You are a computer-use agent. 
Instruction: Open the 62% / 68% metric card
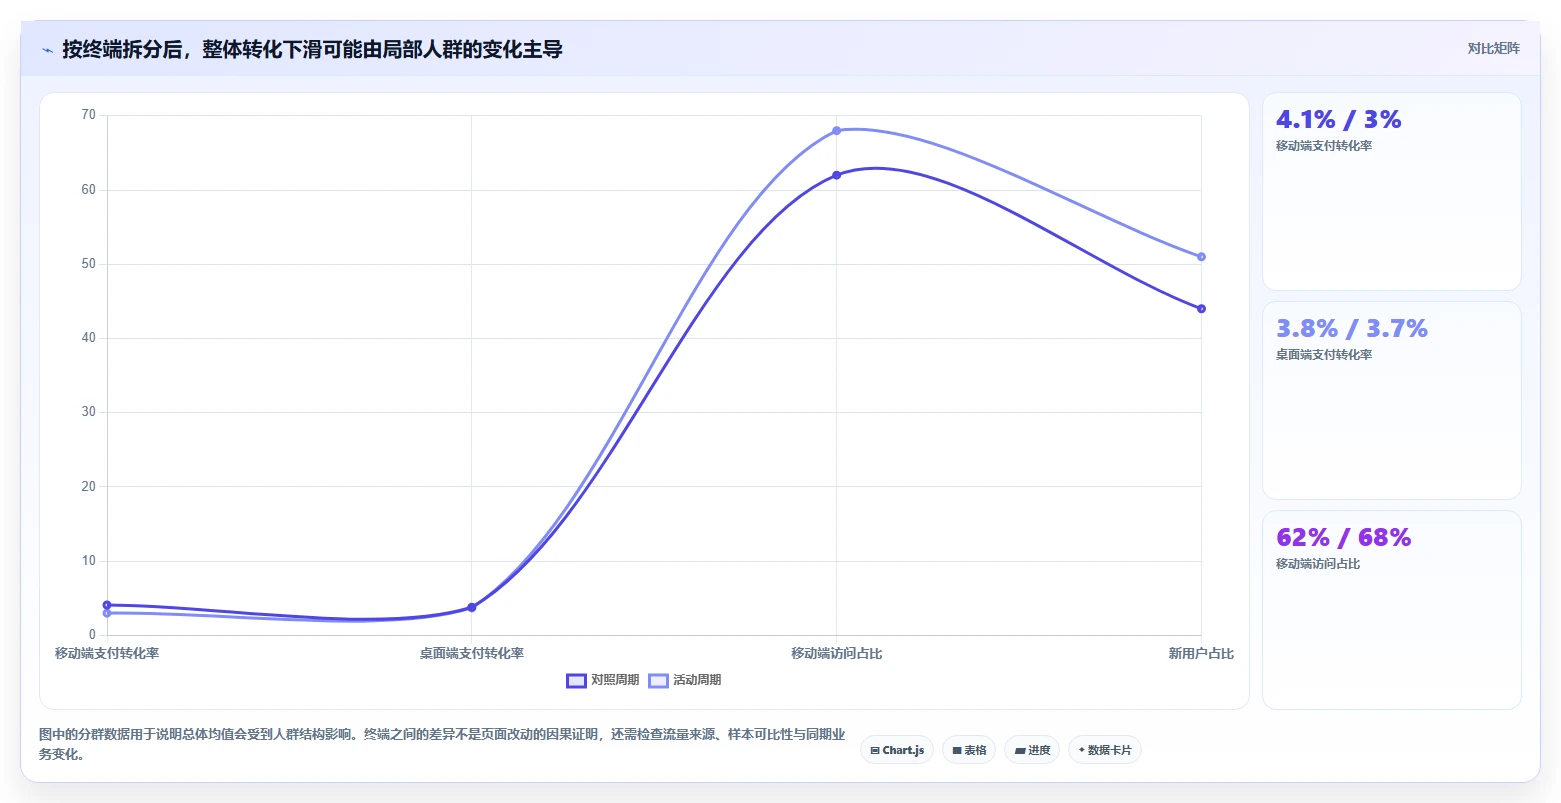point(1391,610)
